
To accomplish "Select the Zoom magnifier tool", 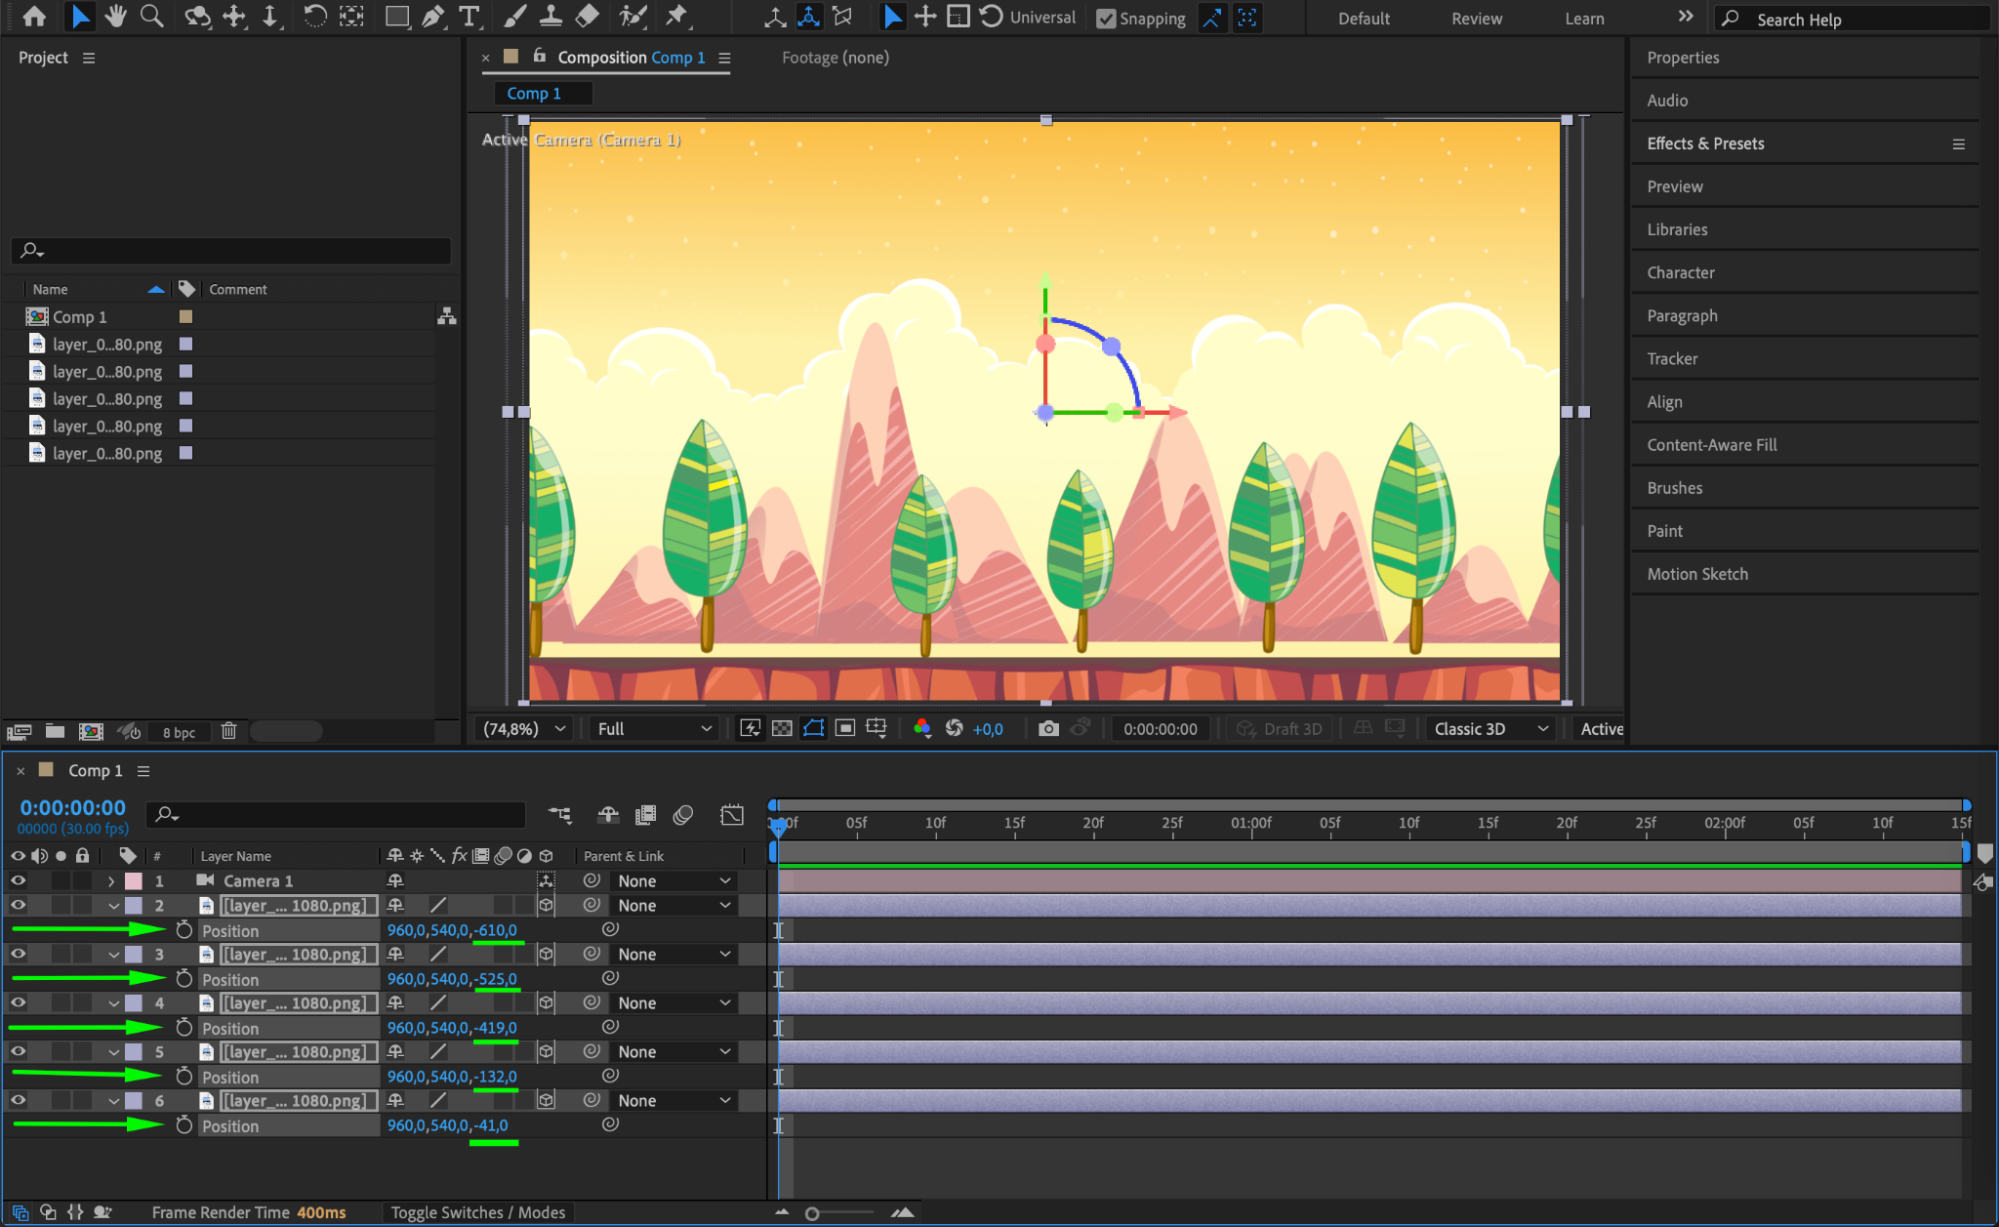I will click(151, 16).
